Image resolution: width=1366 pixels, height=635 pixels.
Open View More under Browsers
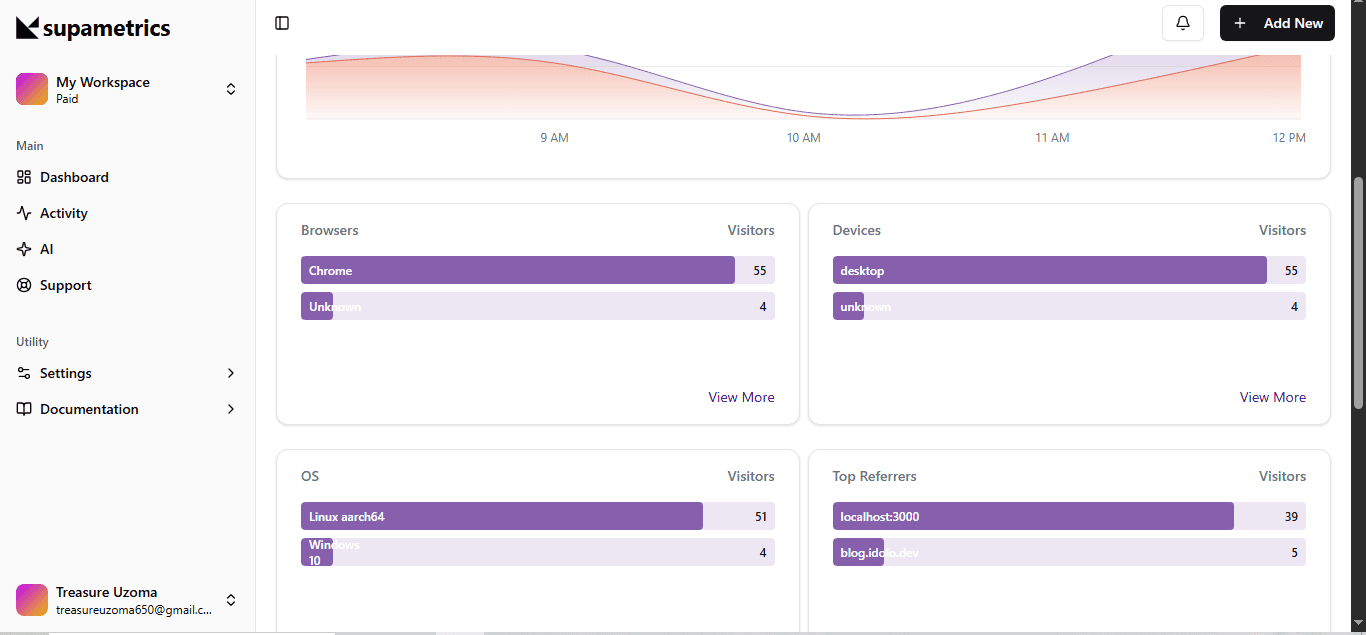point(741,397)
